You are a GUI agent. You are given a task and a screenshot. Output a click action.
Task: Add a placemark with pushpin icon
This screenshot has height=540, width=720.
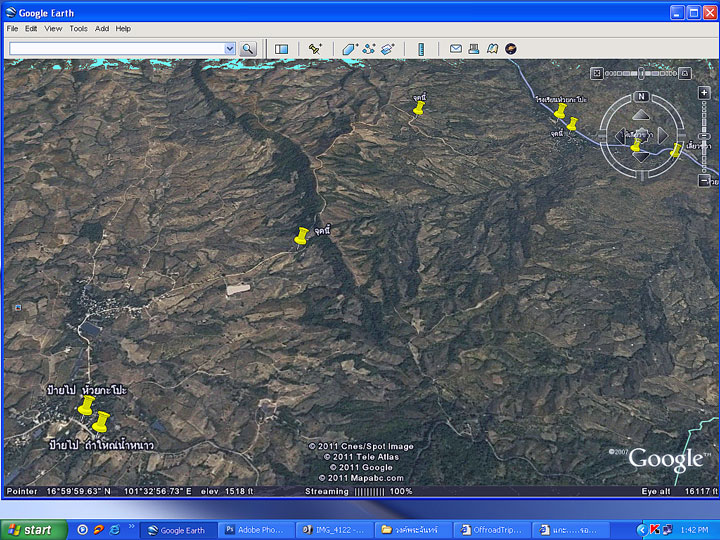(x=315, y=48)
